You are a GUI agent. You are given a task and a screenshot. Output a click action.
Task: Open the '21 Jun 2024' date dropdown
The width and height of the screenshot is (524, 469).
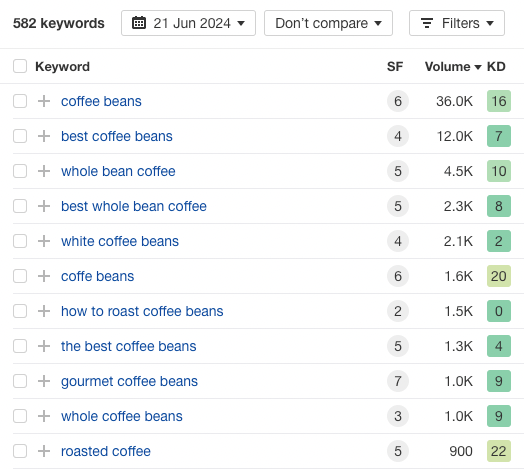tap(188, 23)
